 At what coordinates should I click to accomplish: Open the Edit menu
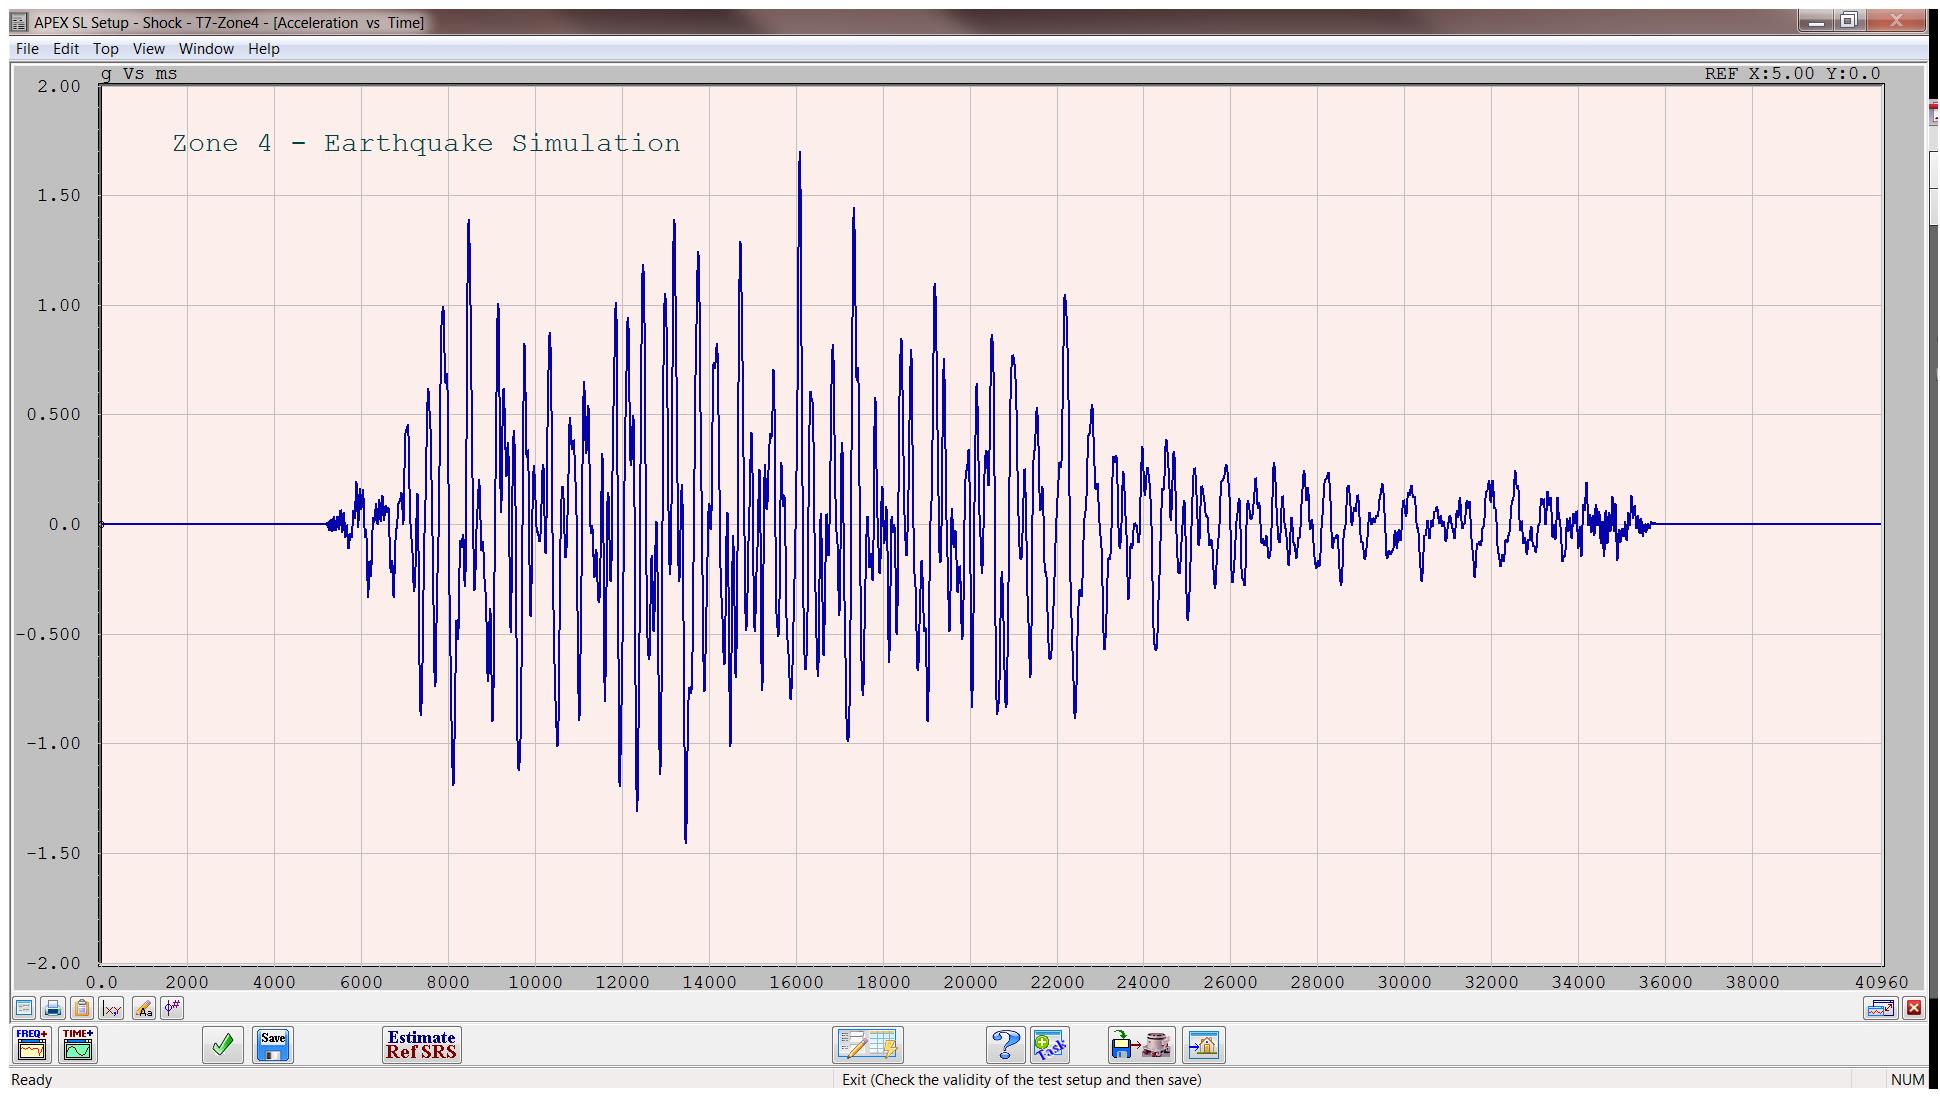(x=66, y=49)
